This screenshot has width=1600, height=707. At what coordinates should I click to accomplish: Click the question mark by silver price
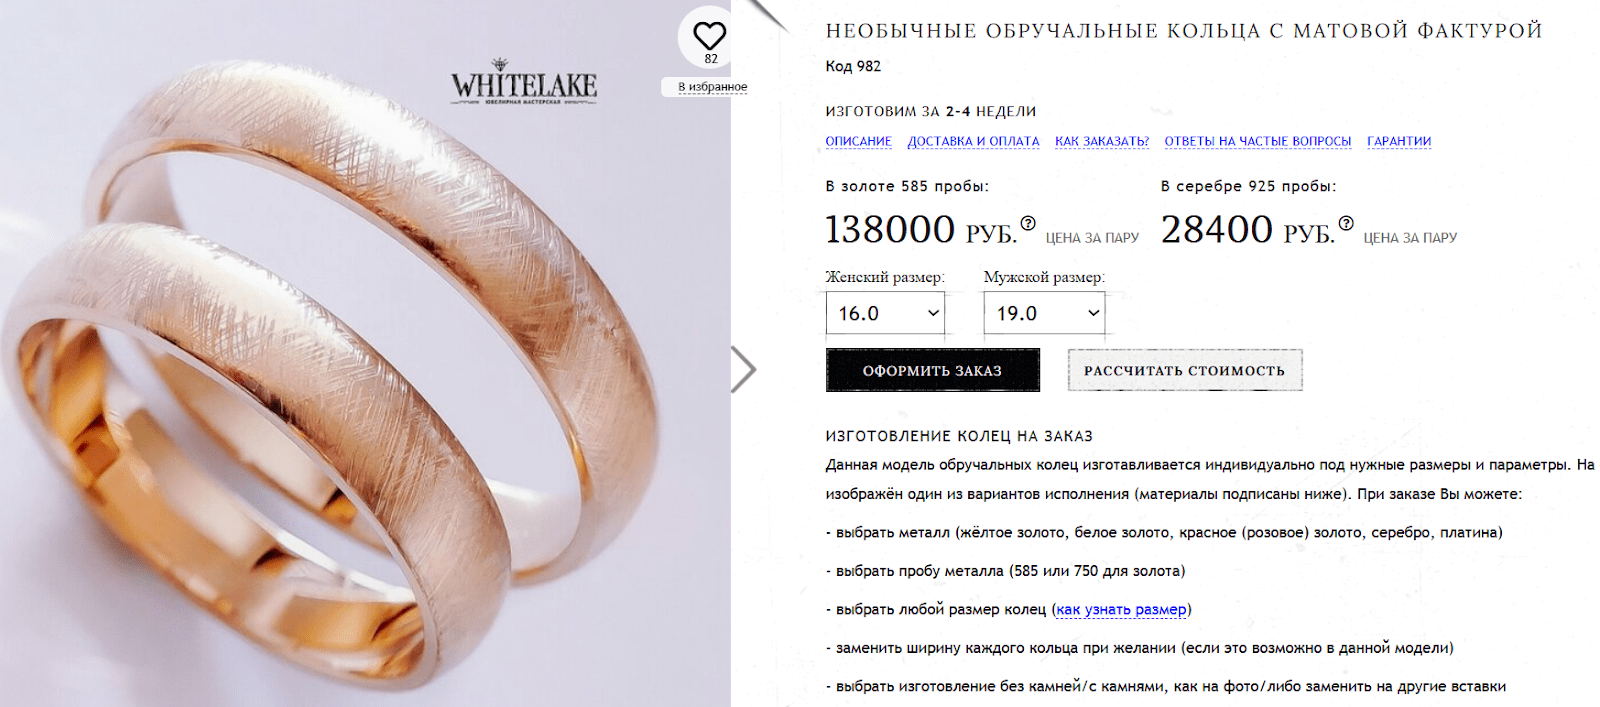click(1346, 223)
